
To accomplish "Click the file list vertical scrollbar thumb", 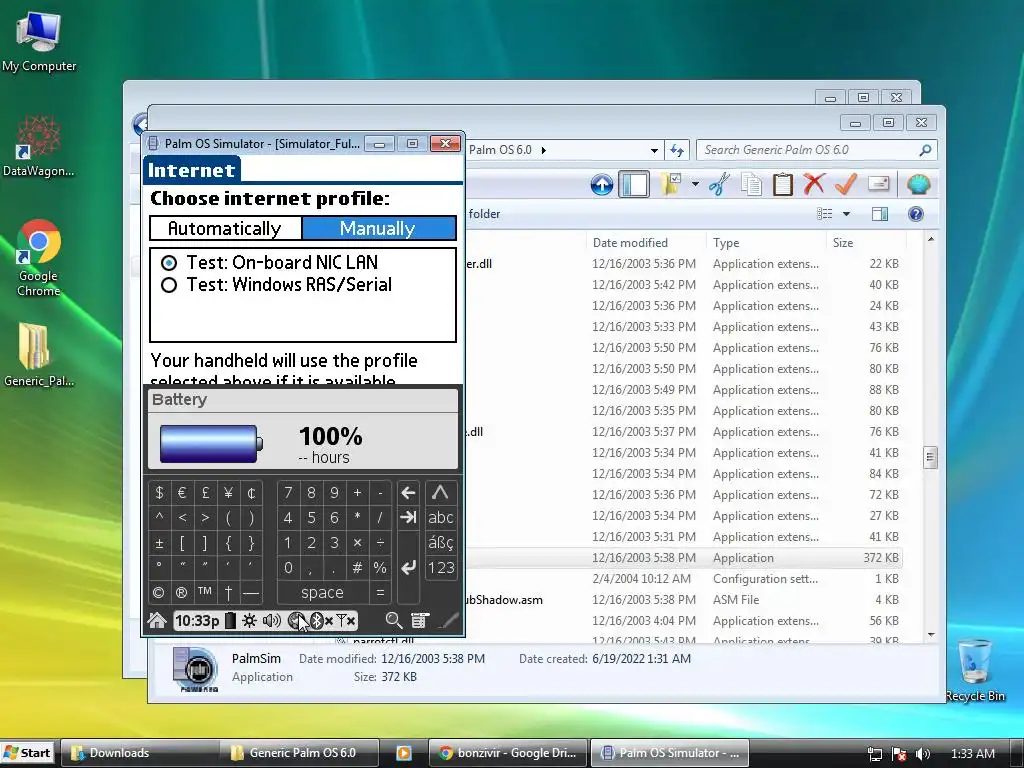I will pos(931,457).
